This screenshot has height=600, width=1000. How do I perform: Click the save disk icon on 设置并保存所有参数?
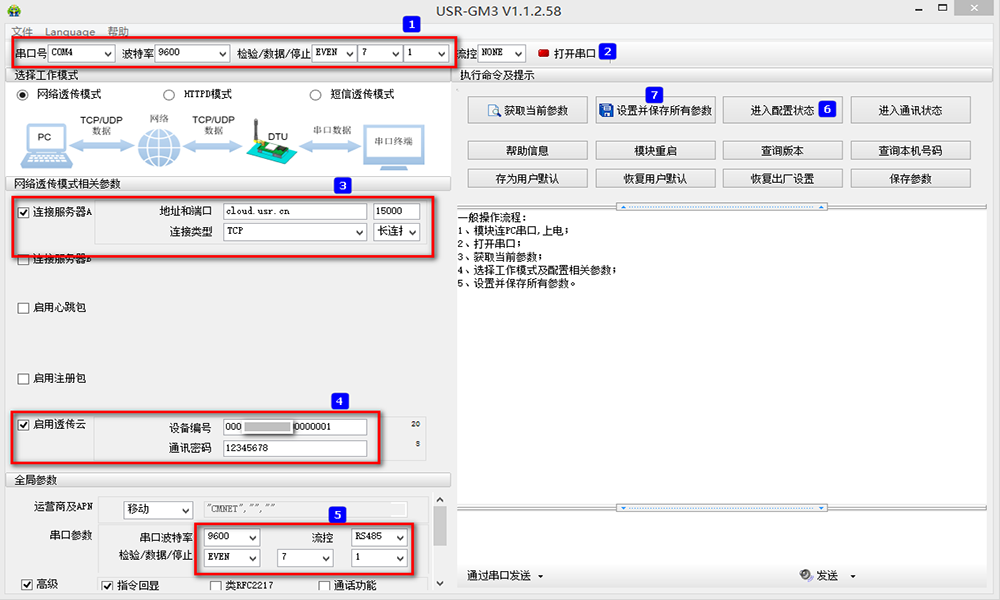pyautogui.click(x=606, y=111)
